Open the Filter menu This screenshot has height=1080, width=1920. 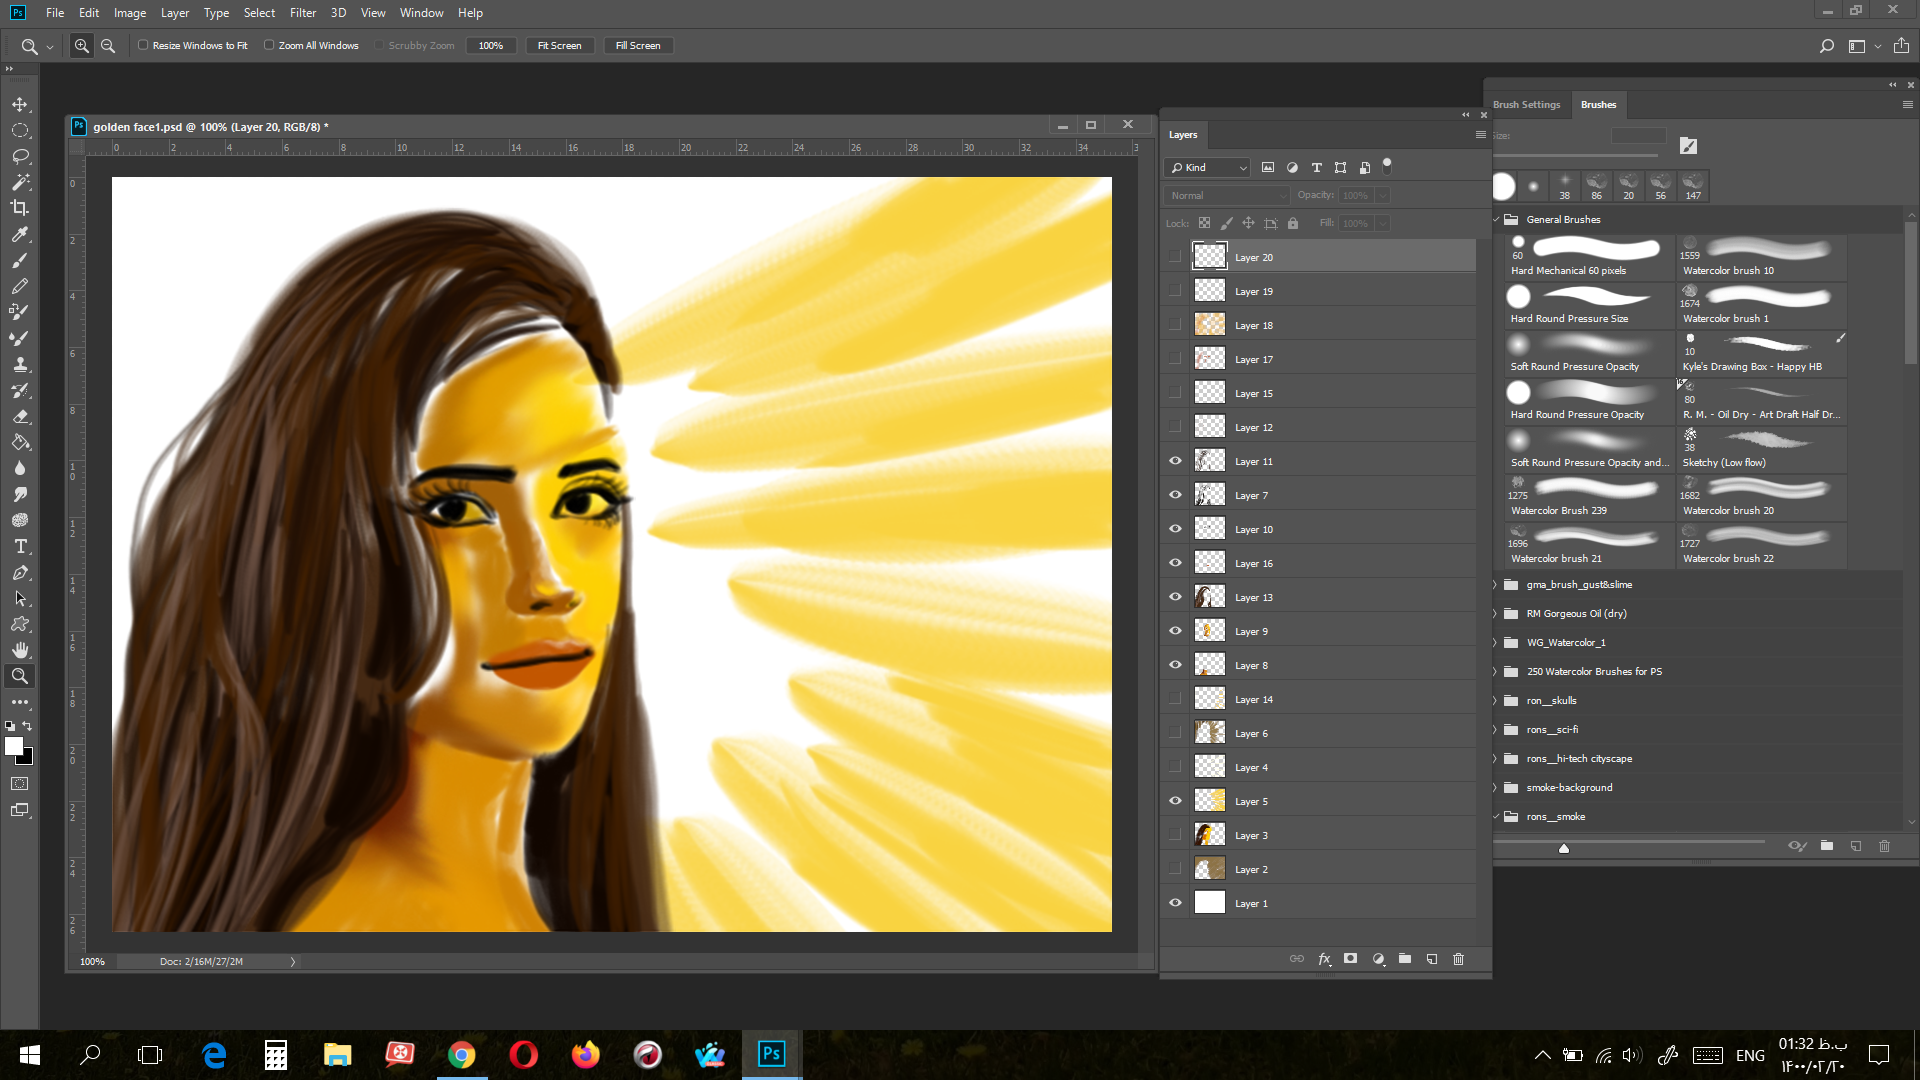pyautogui.click(x=303, y=13)
